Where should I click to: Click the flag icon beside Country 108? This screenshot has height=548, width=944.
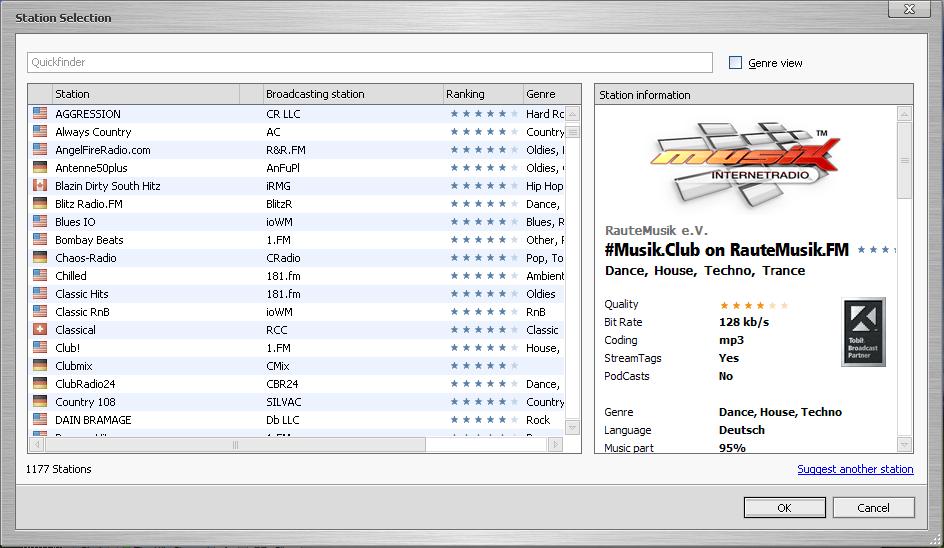coord(40,401)
